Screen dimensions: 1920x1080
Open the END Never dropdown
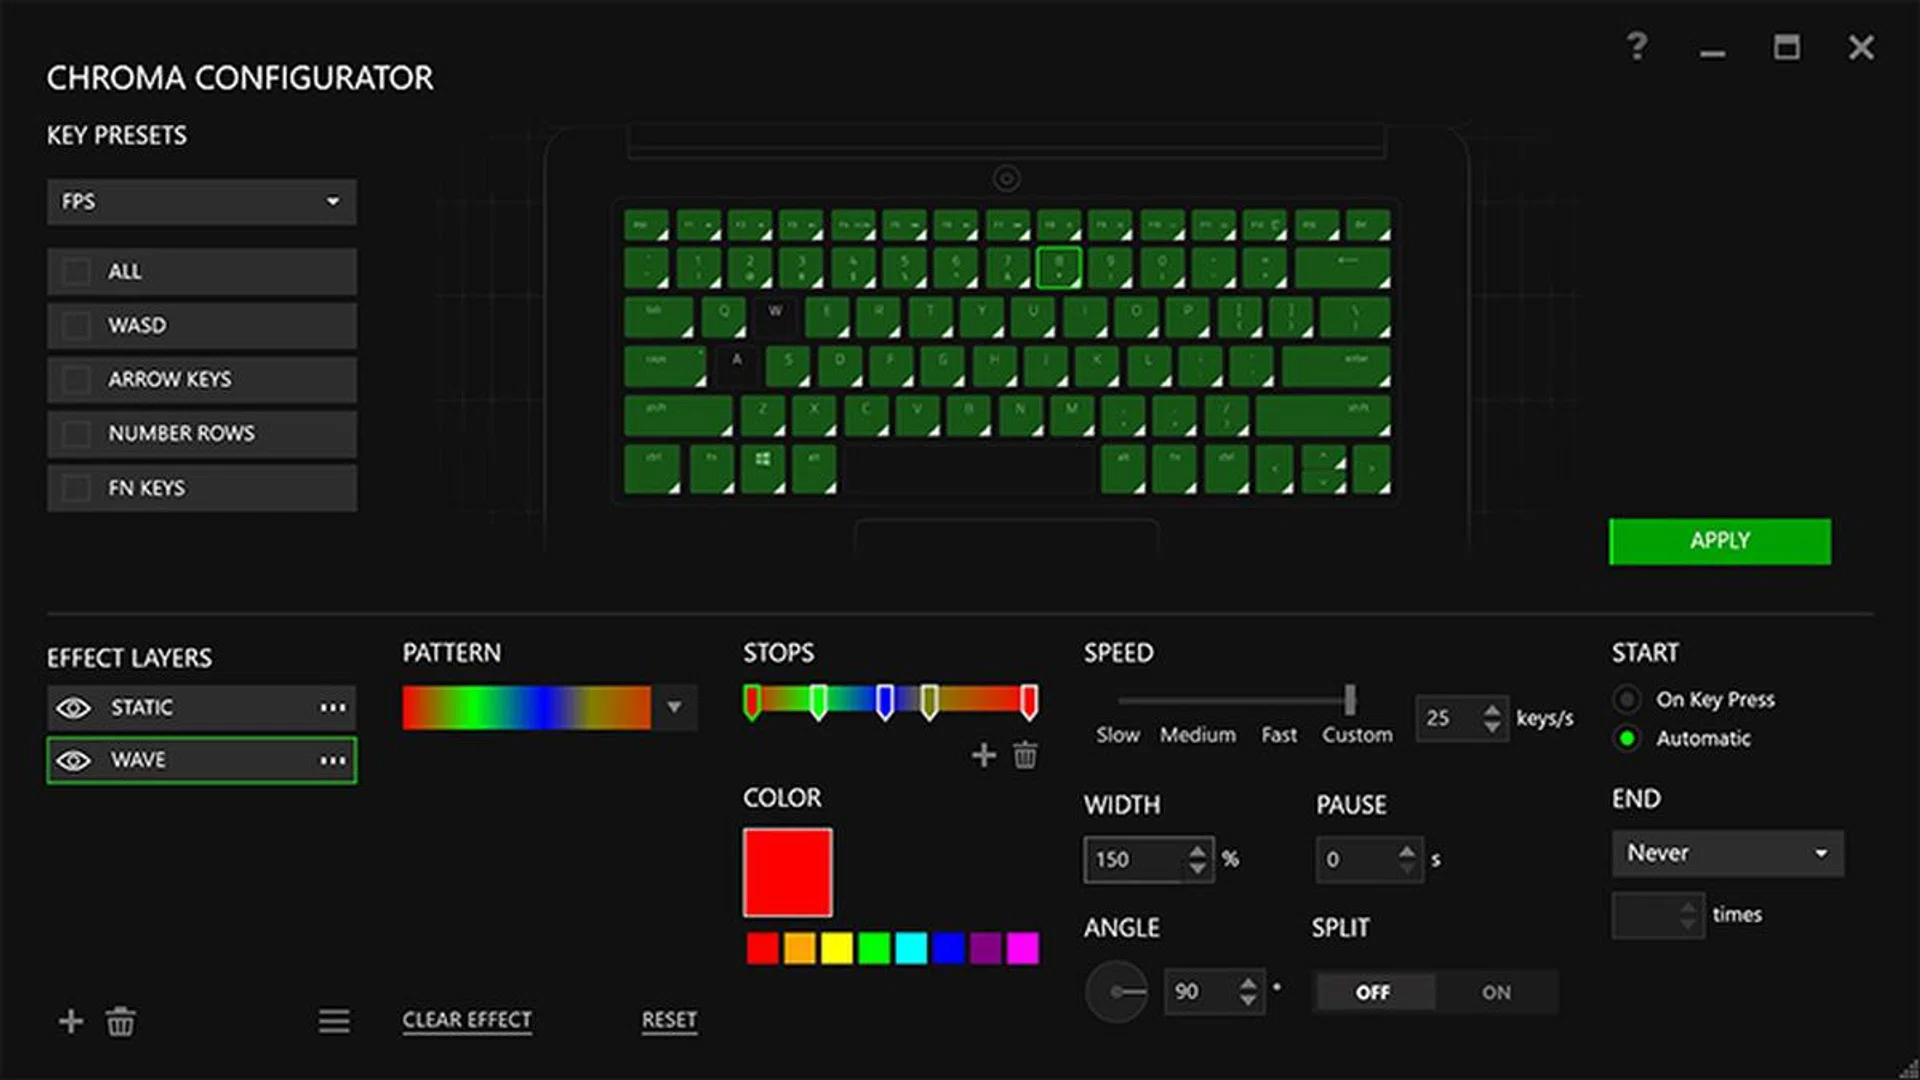click(1727, 853)
